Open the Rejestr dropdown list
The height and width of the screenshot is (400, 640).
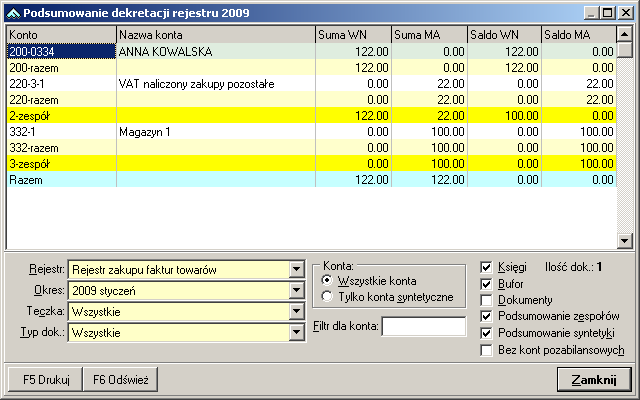[x=295, y=269]
